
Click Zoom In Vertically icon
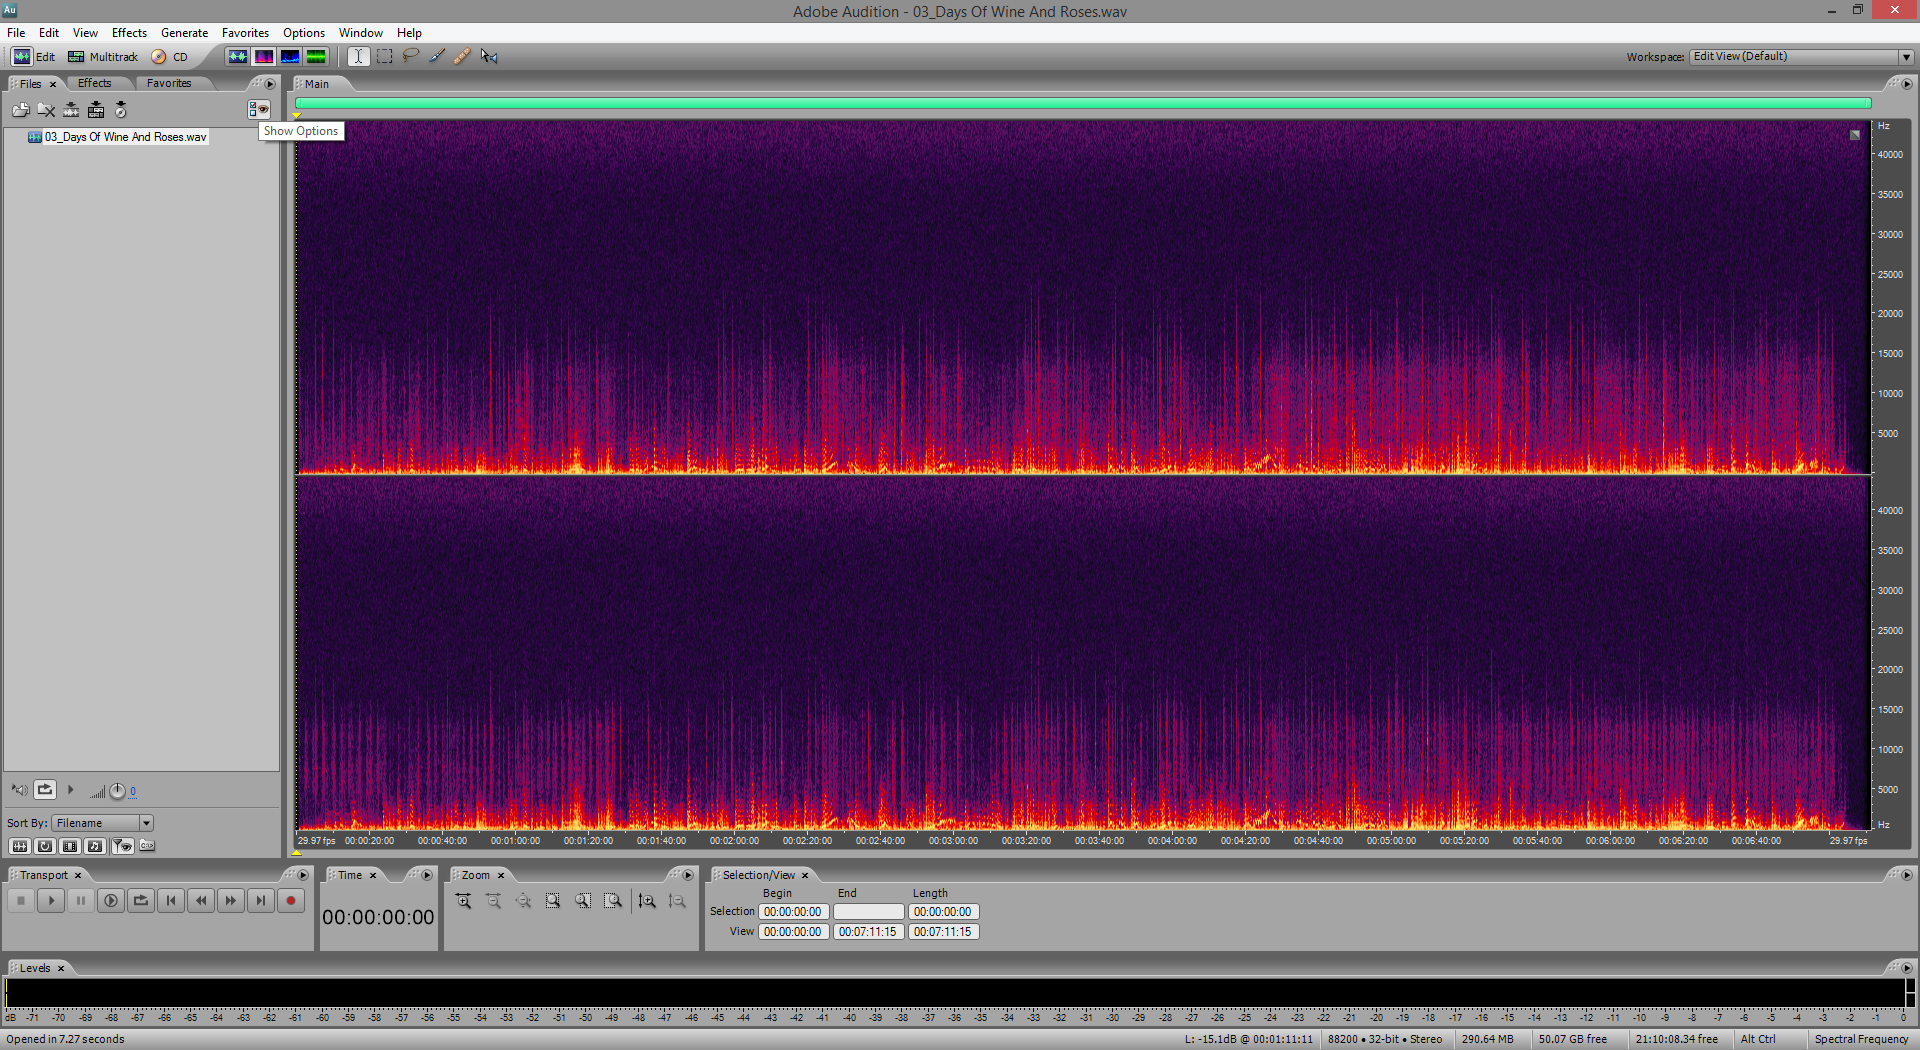tap(647, 901)
